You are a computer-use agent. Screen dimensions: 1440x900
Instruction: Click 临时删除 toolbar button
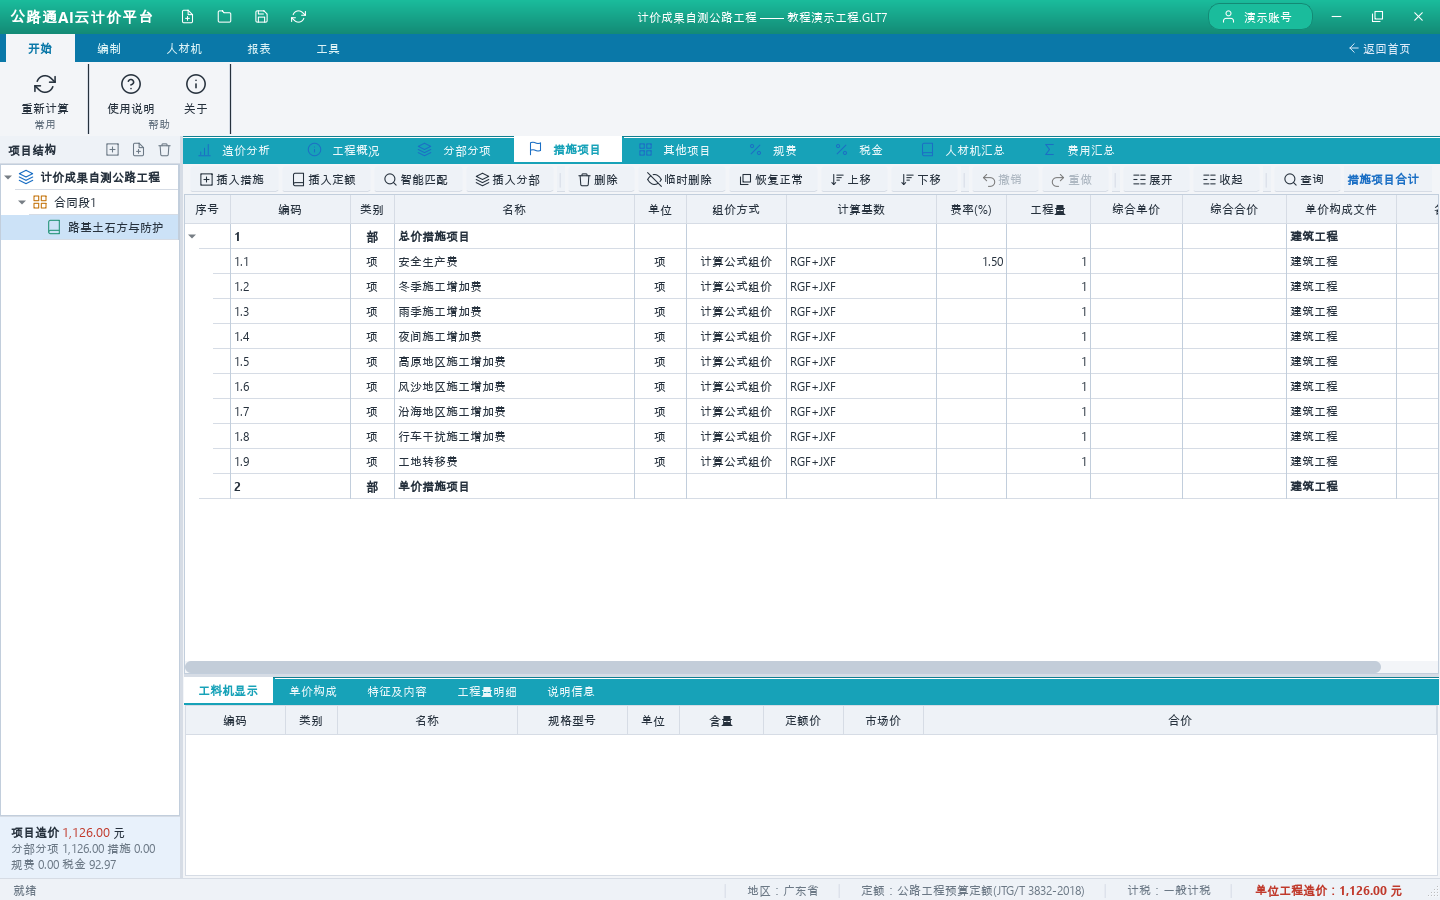pyautogui.click(x=680, y=180)
